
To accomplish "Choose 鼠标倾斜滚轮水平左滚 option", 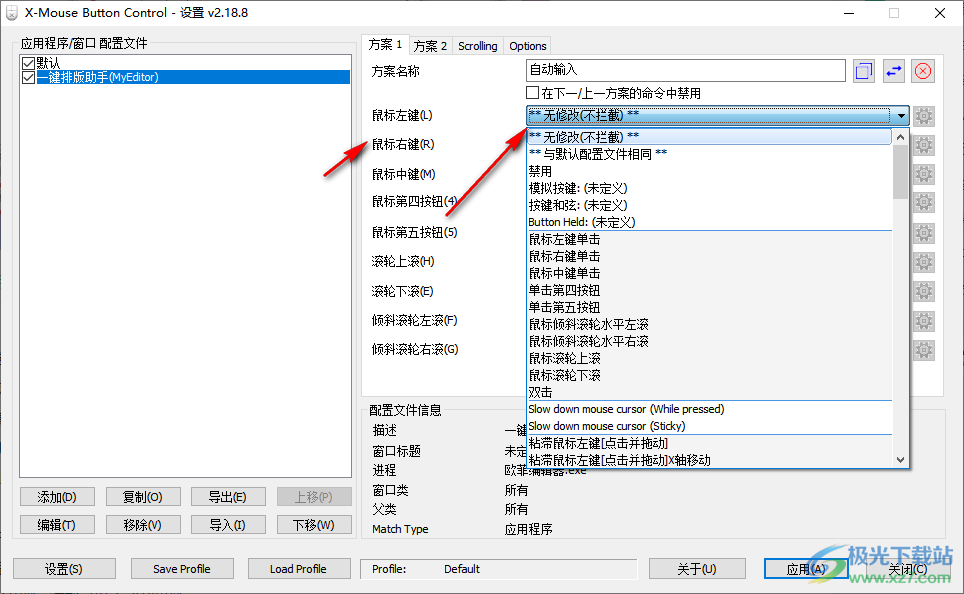I will pos(709,324).
